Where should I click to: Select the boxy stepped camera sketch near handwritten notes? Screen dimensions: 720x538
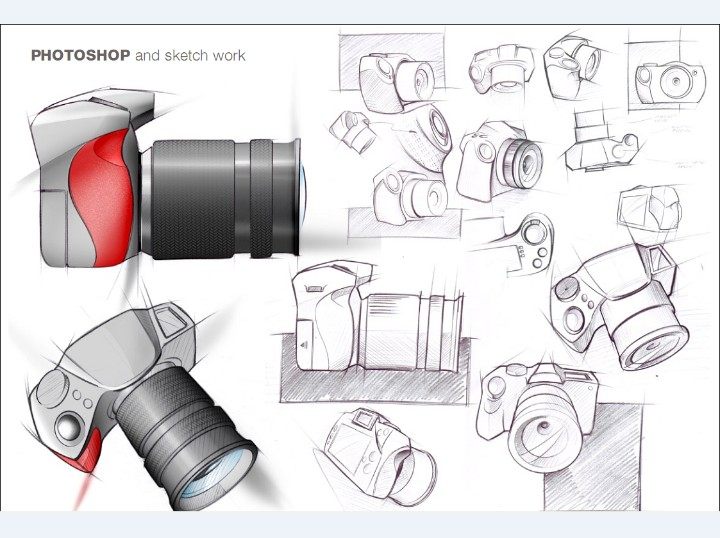(600, 140)
